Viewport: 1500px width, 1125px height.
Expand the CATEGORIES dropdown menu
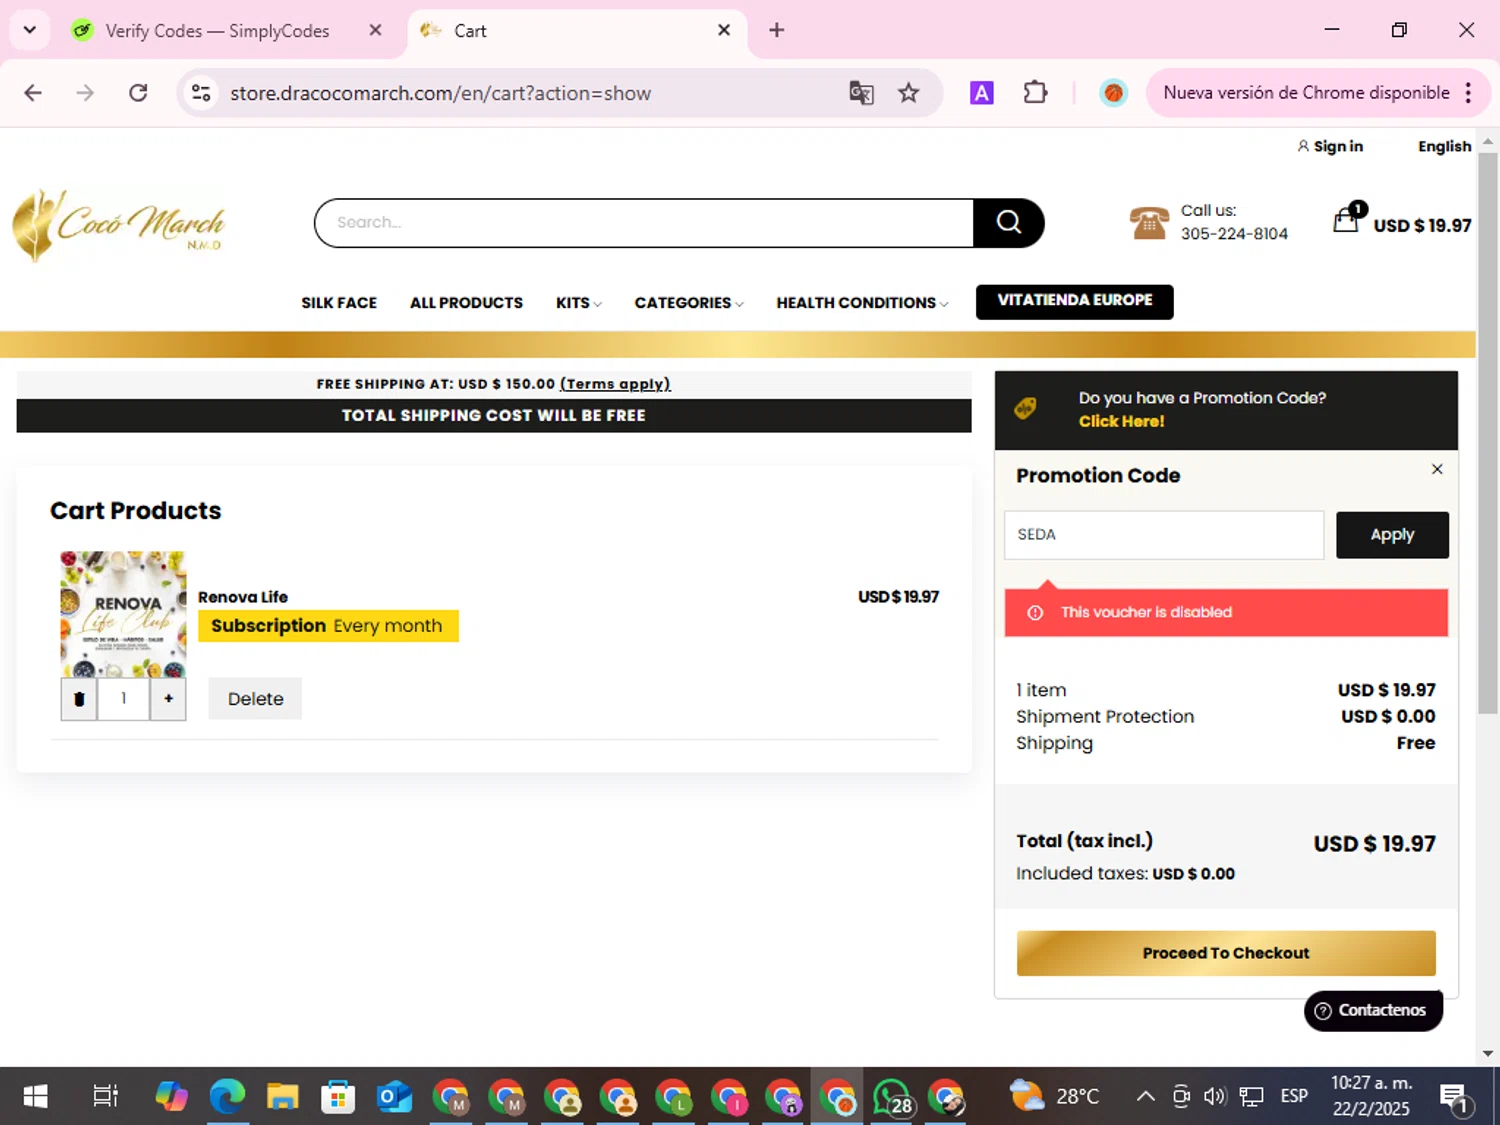pos(689,303)
